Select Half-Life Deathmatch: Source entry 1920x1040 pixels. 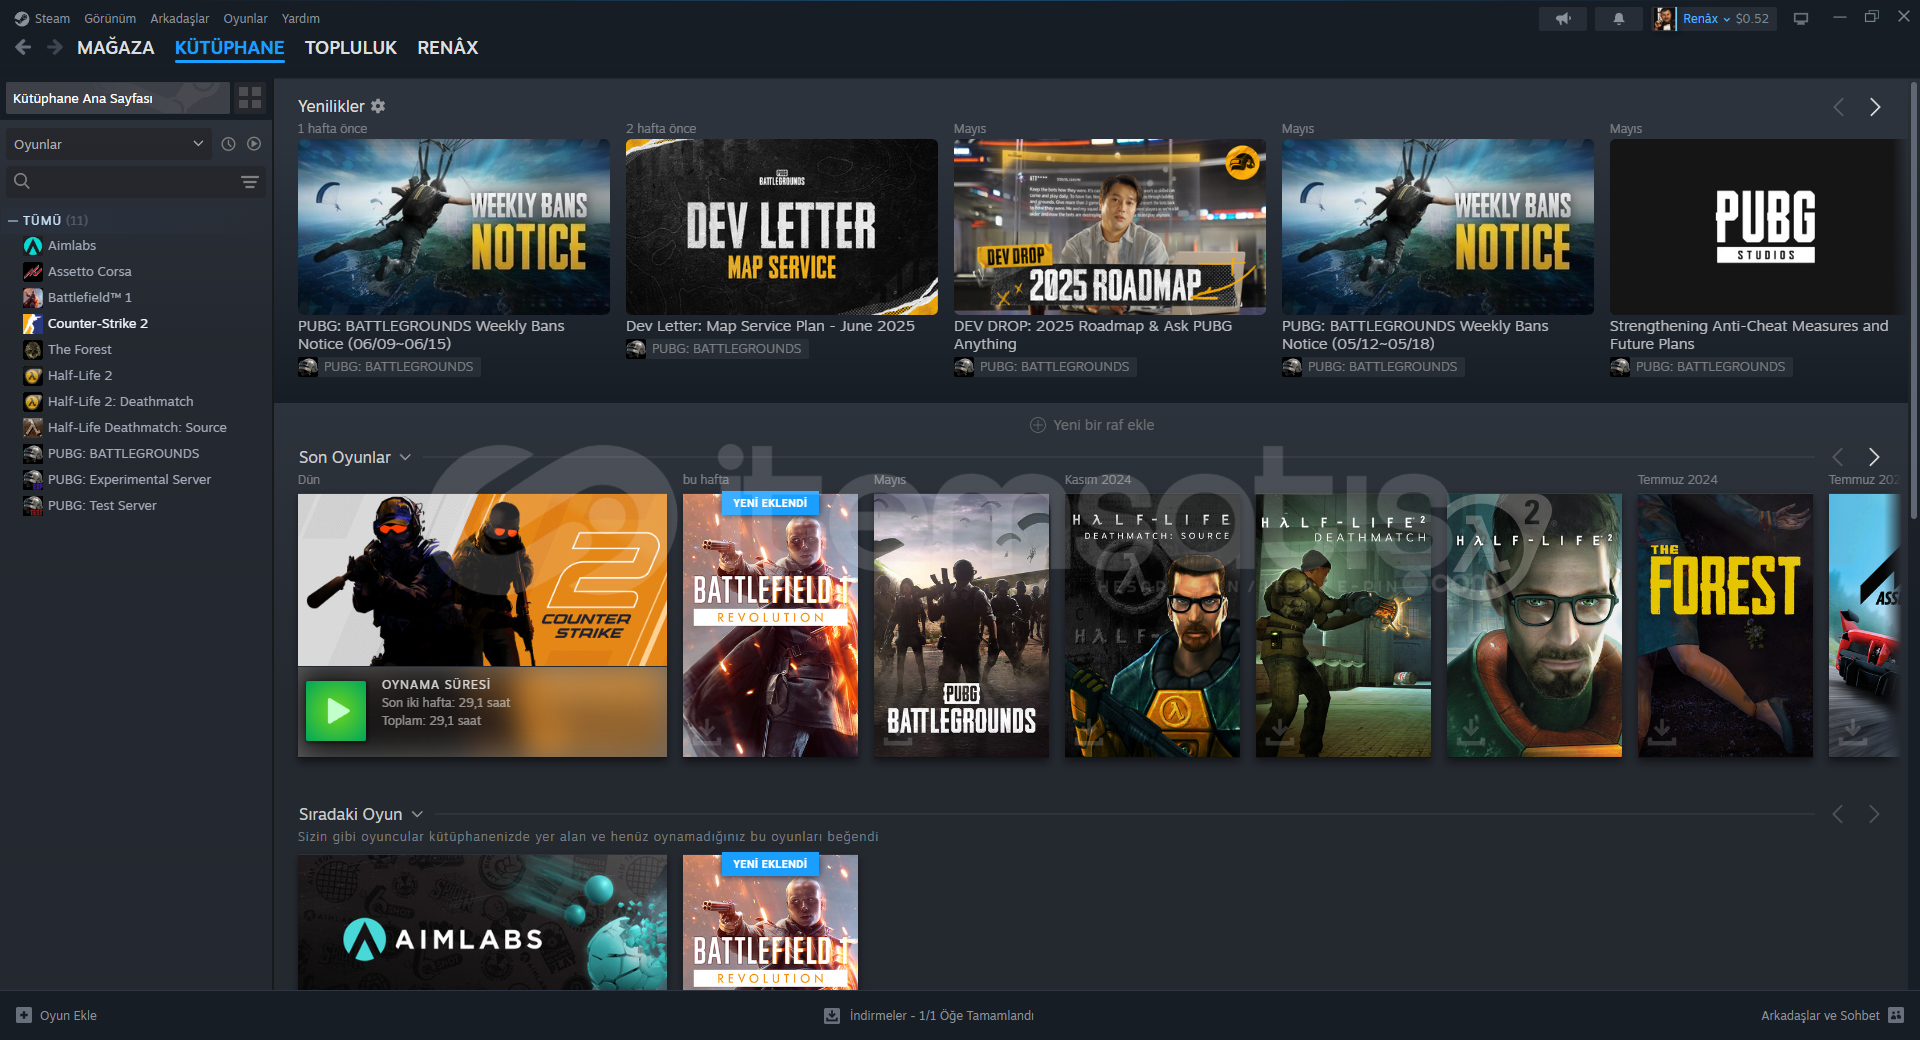point(137,427)
